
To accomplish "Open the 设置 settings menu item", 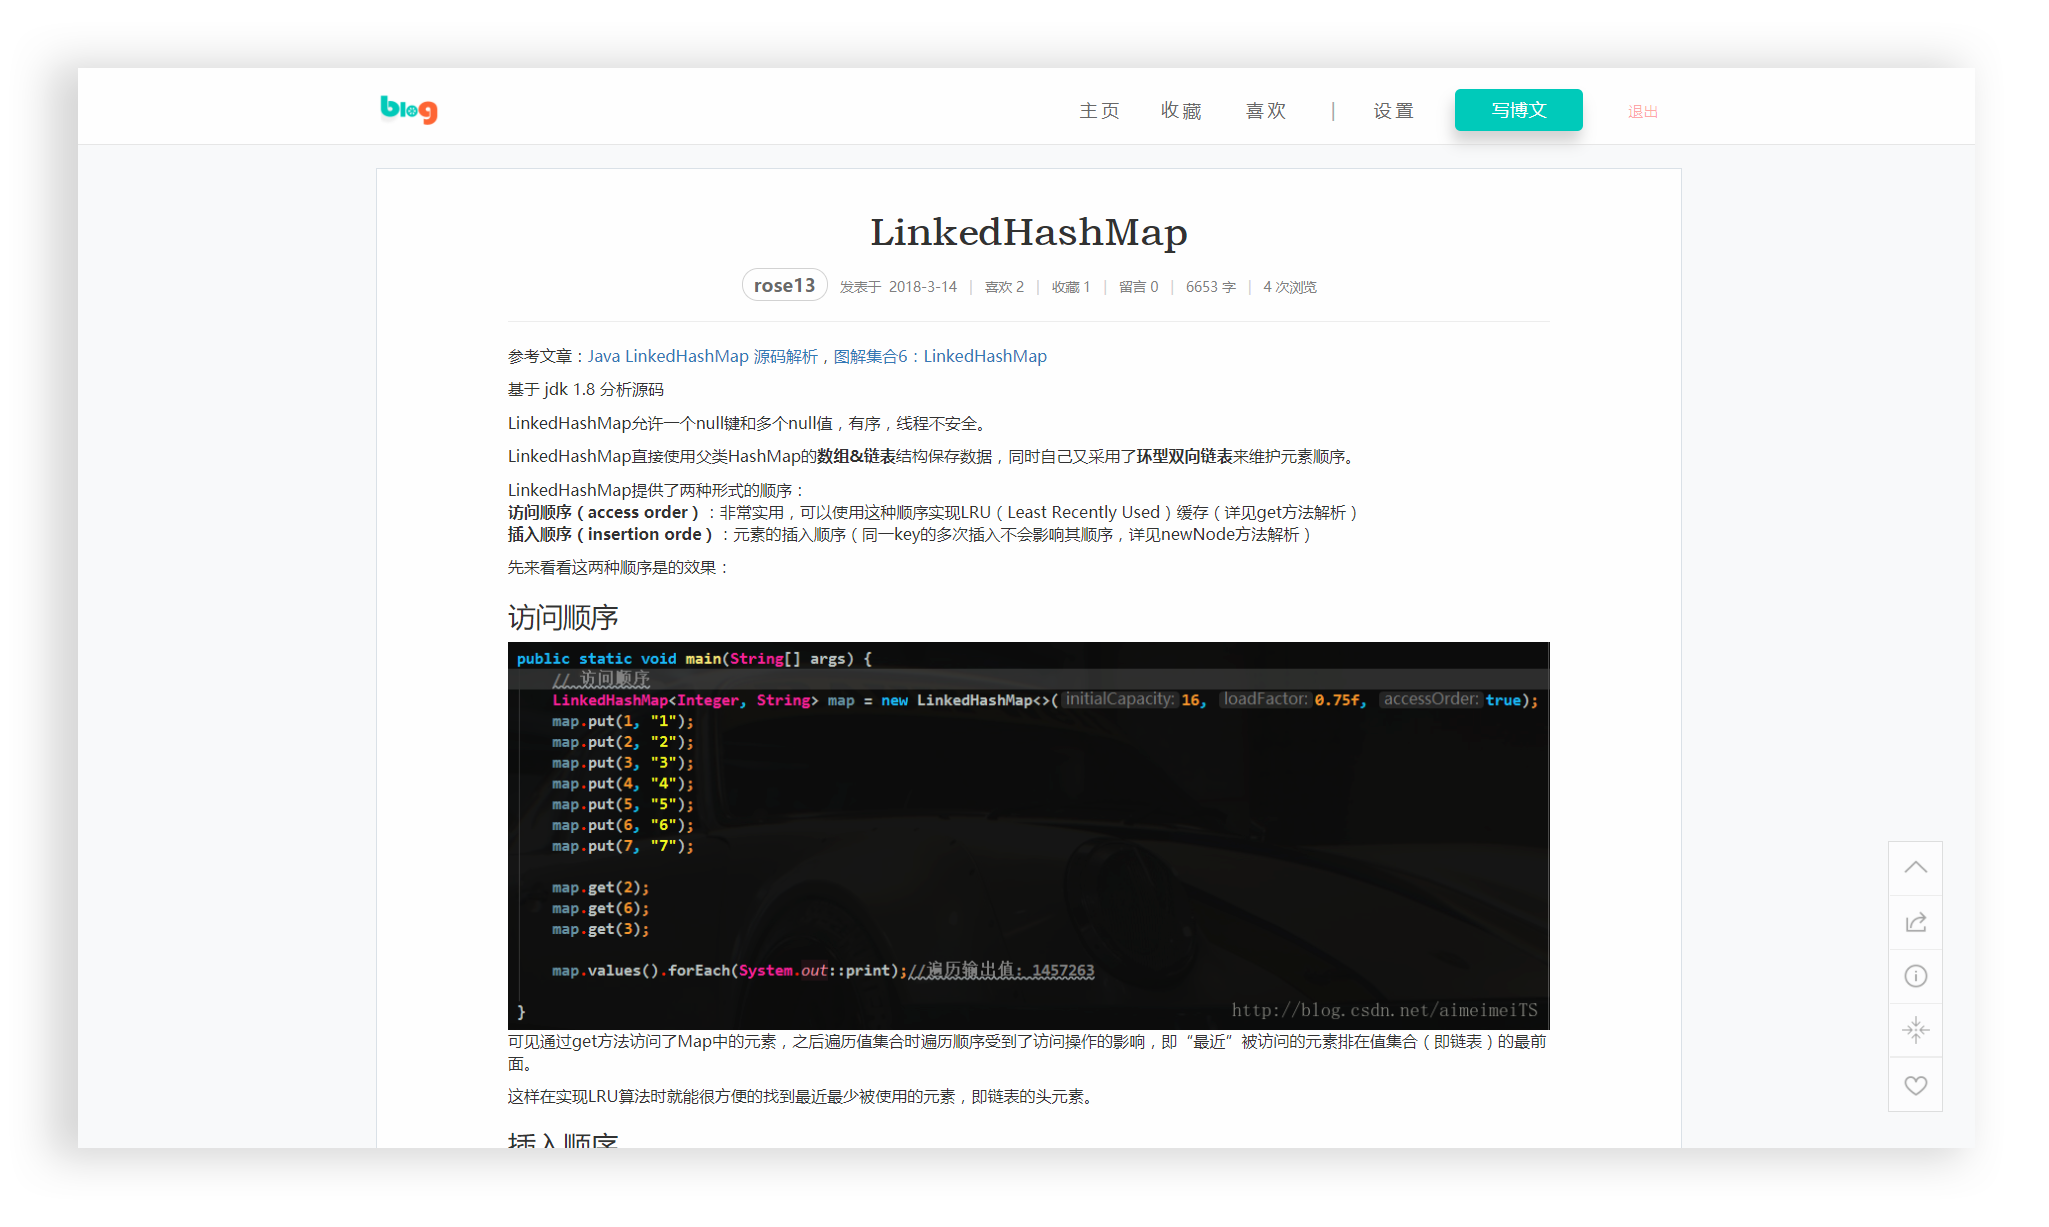I will [x=1393, y=111].
